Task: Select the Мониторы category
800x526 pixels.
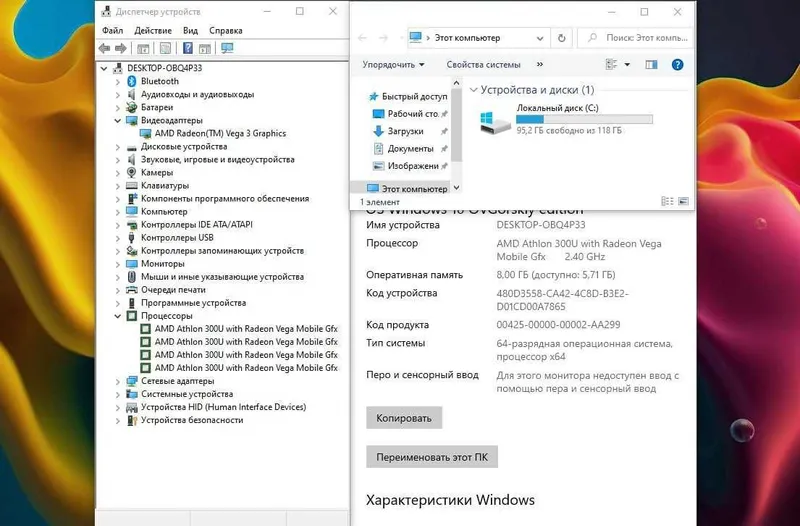Action: 162,264
